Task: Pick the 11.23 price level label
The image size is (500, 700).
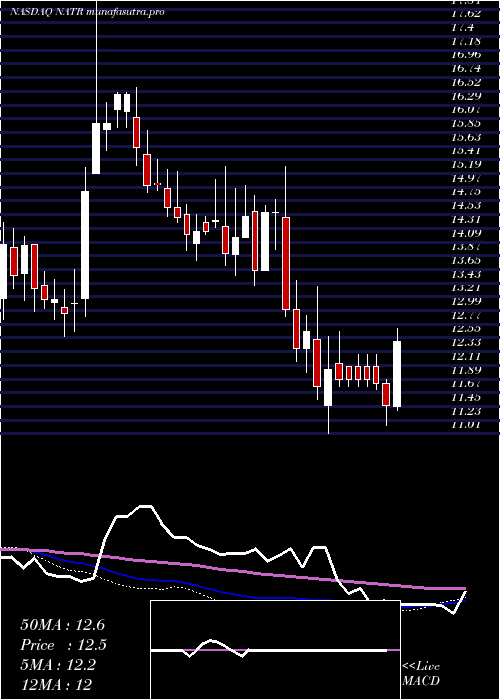Action: (x=466, y=411)
